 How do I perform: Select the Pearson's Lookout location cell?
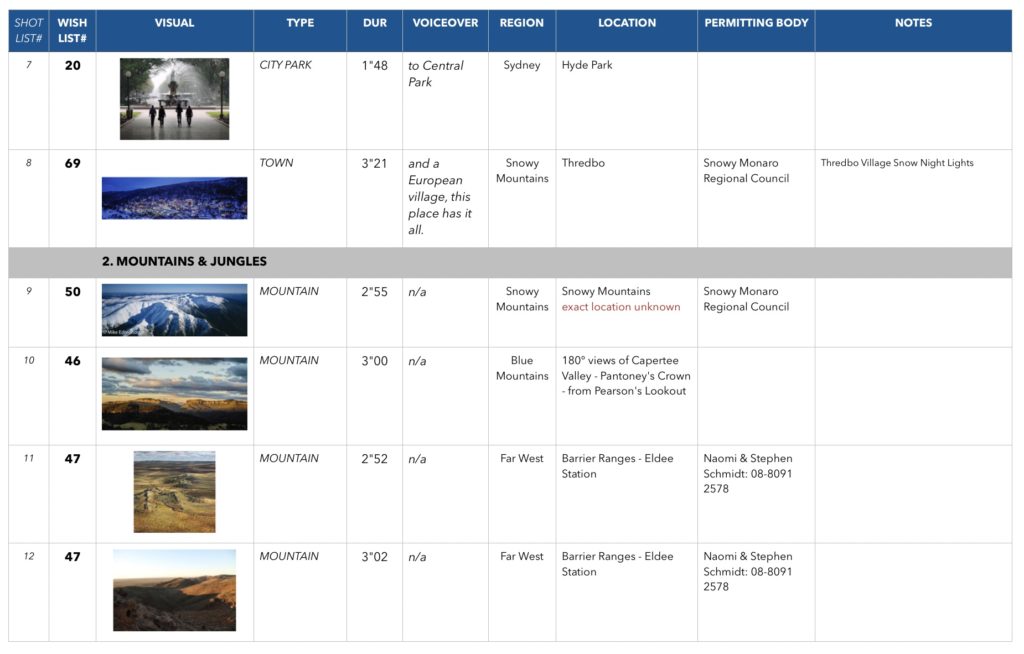click(x=627, y=396)
